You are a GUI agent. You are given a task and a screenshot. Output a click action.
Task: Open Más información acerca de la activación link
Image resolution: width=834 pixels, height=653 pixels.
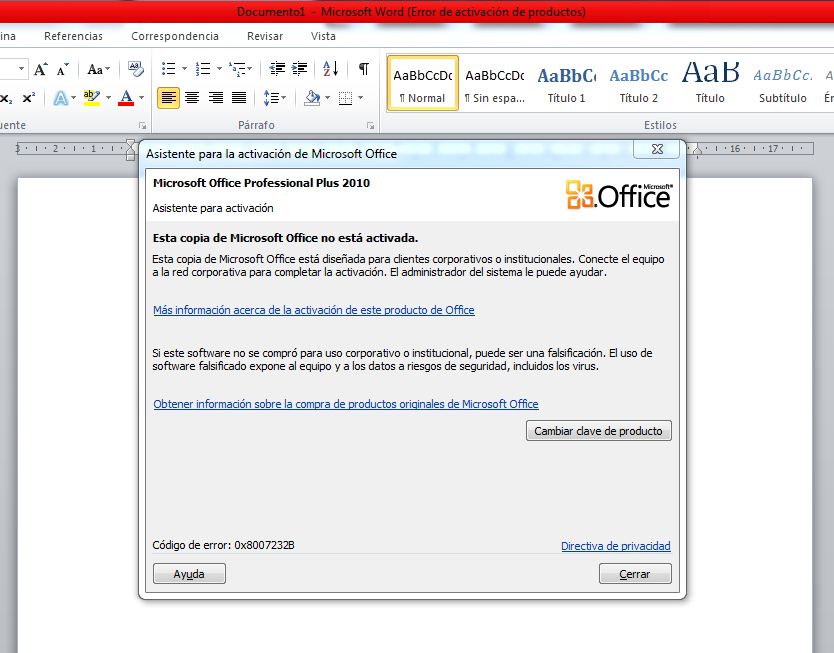pyautogui.click(x=314, y=310)
